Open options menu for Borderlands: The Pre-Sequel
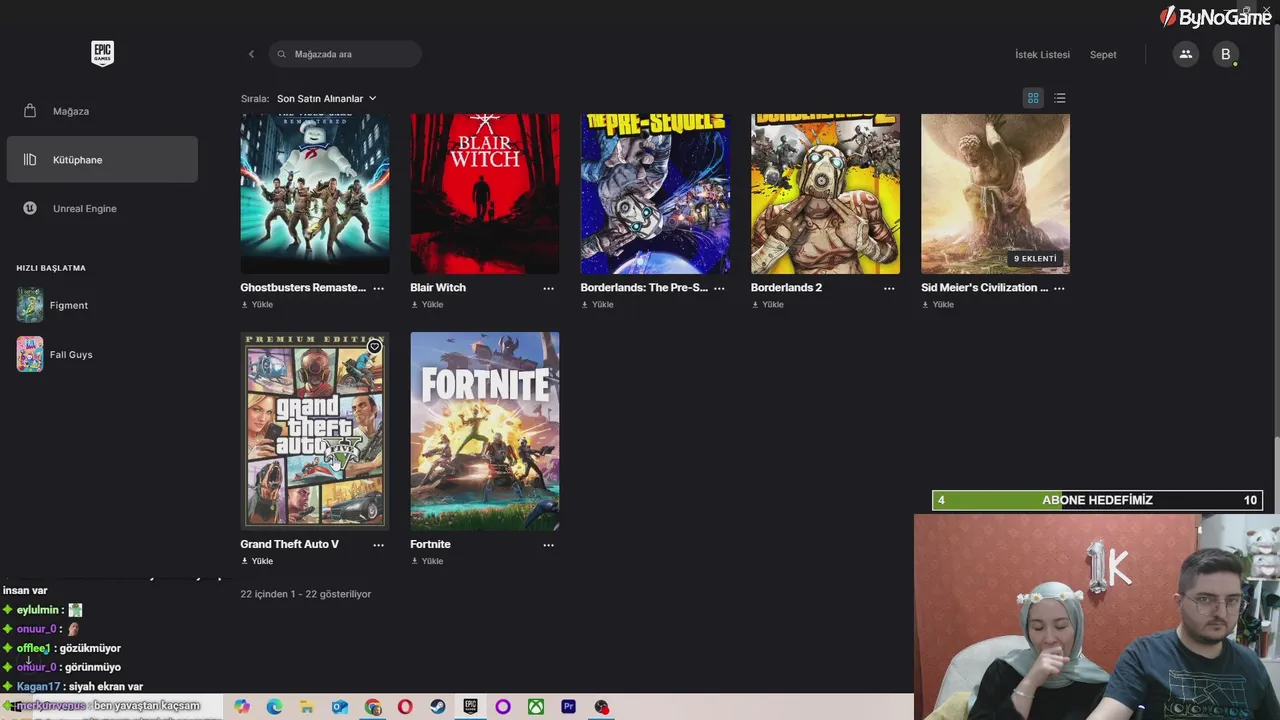The width and height of the screenshot is (1280, 720). (x=719, y=288)
